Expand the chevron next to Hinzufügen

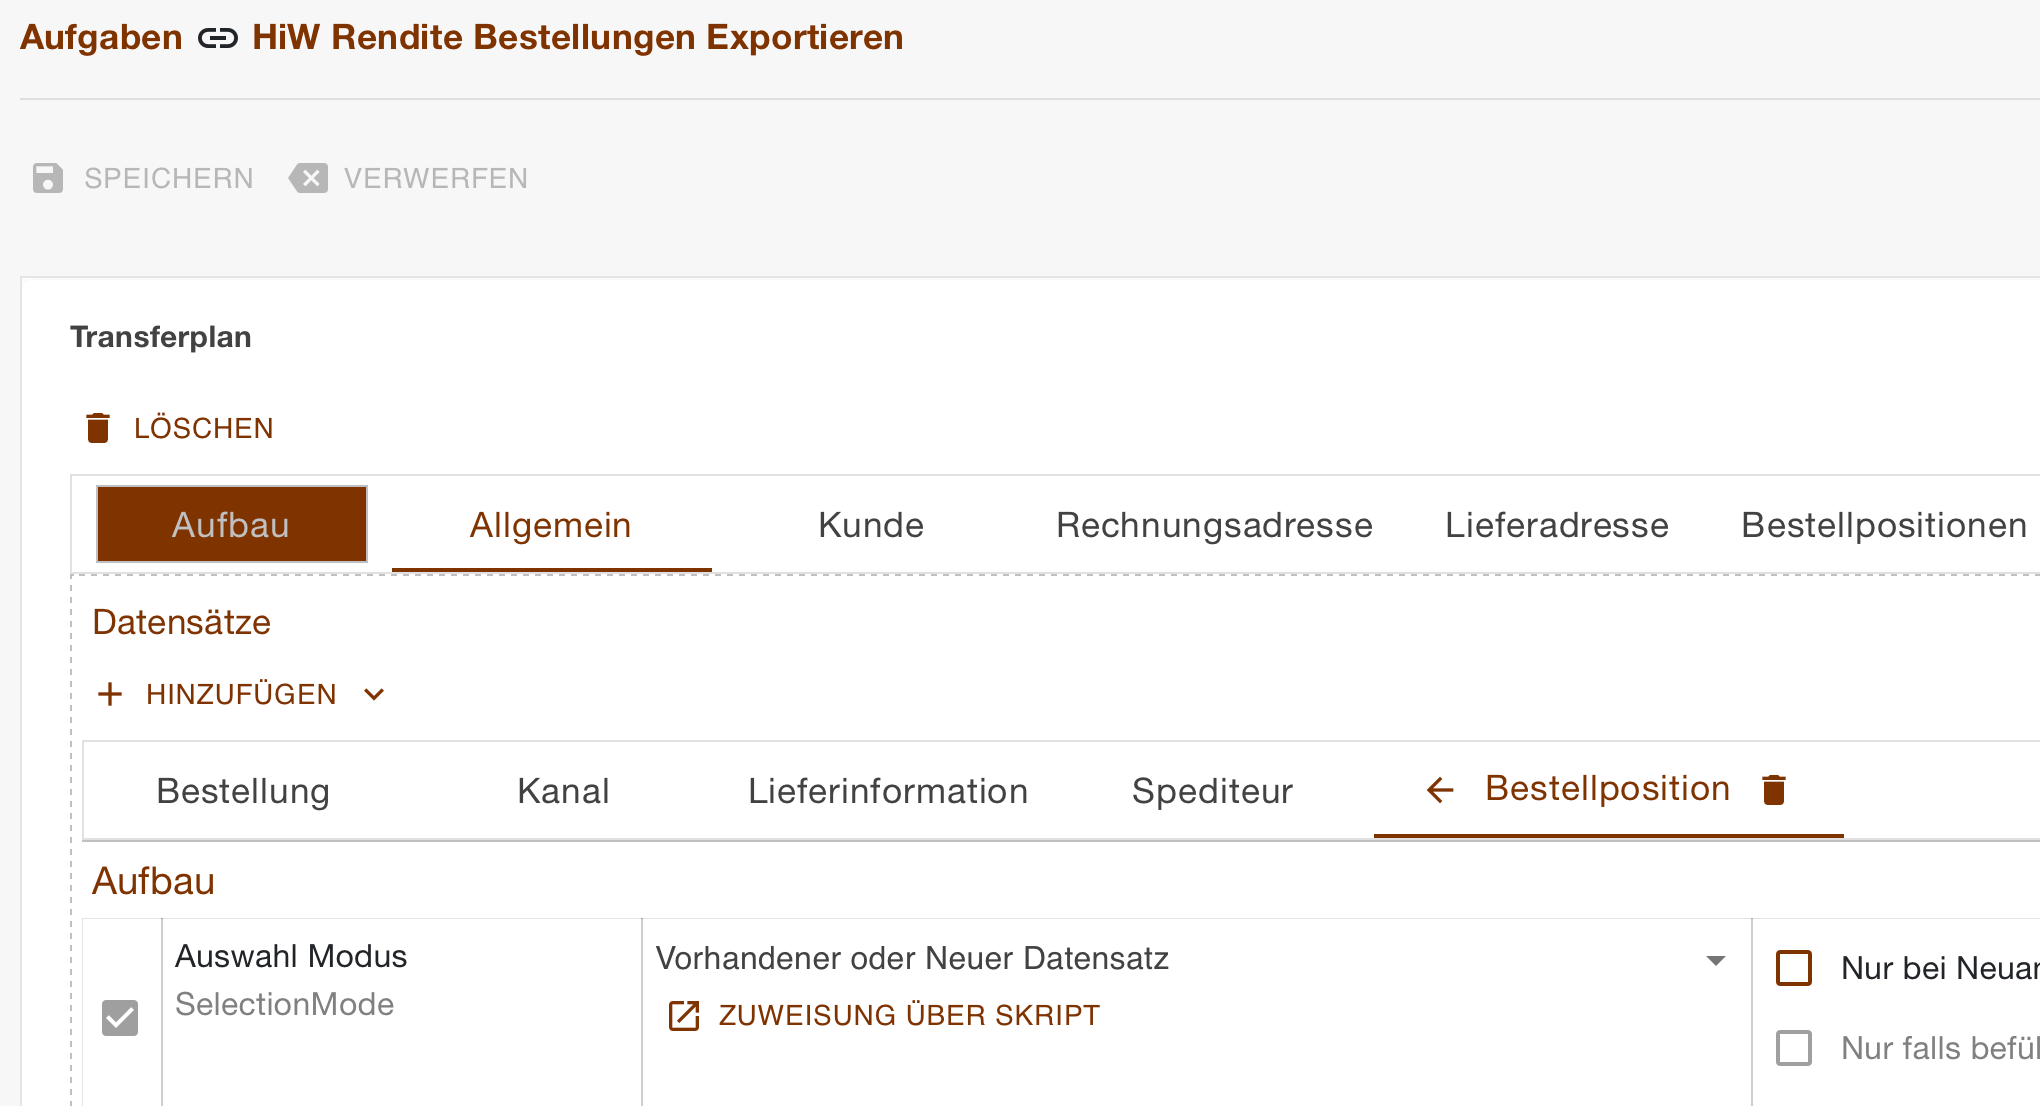[374, 694]
